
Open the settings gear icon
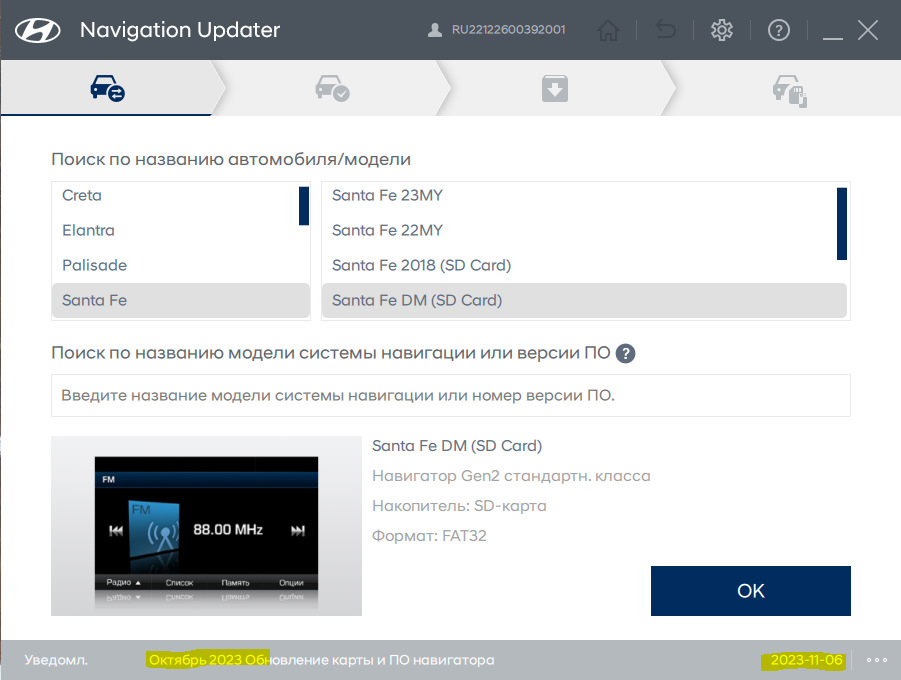pyautogui.click(x=722, y=30)
